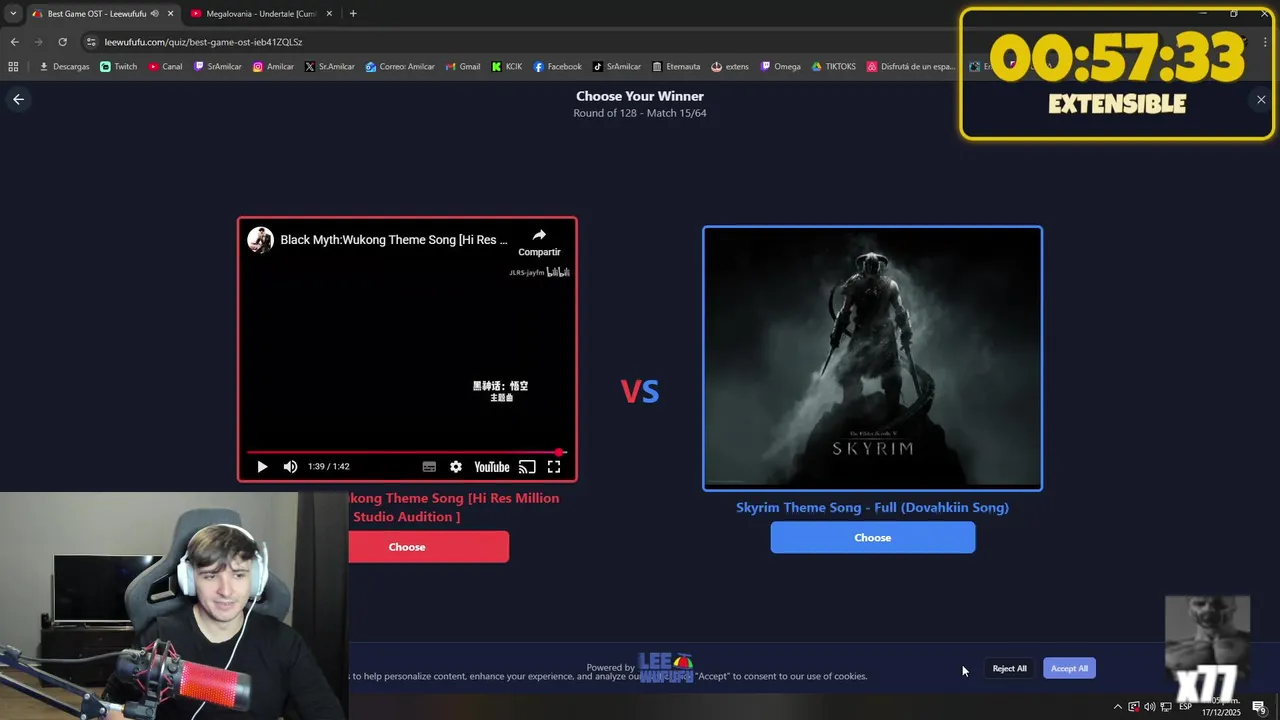This screenshot has width=1280, height=720.
Task: Mute the YouTube player volume
Action: (290, 467)
